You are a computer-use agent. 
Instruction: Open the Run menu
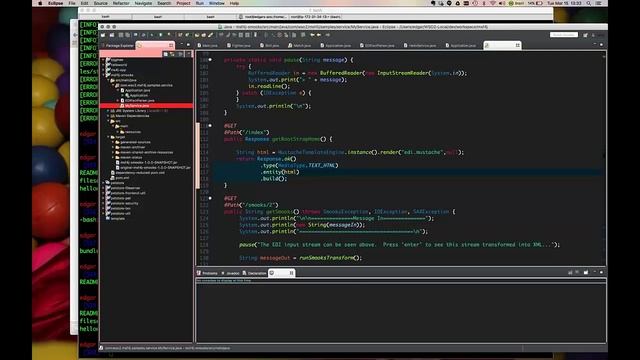click(200, 3)
